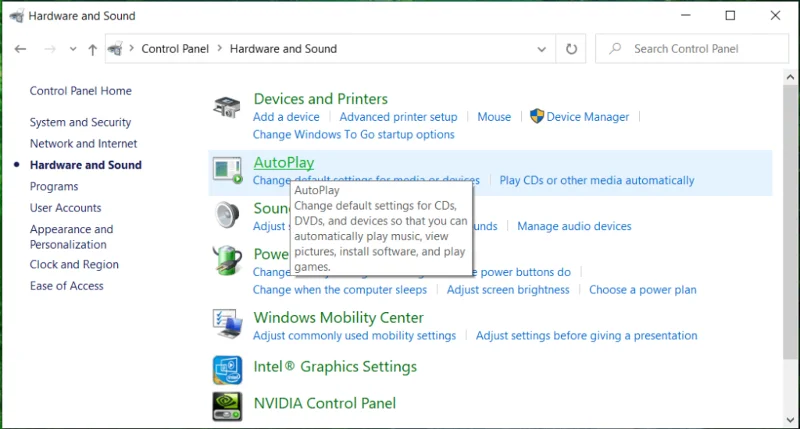800x429 pixels.
Task: Refresh the Control Panel view
Action: click(571, 49)
